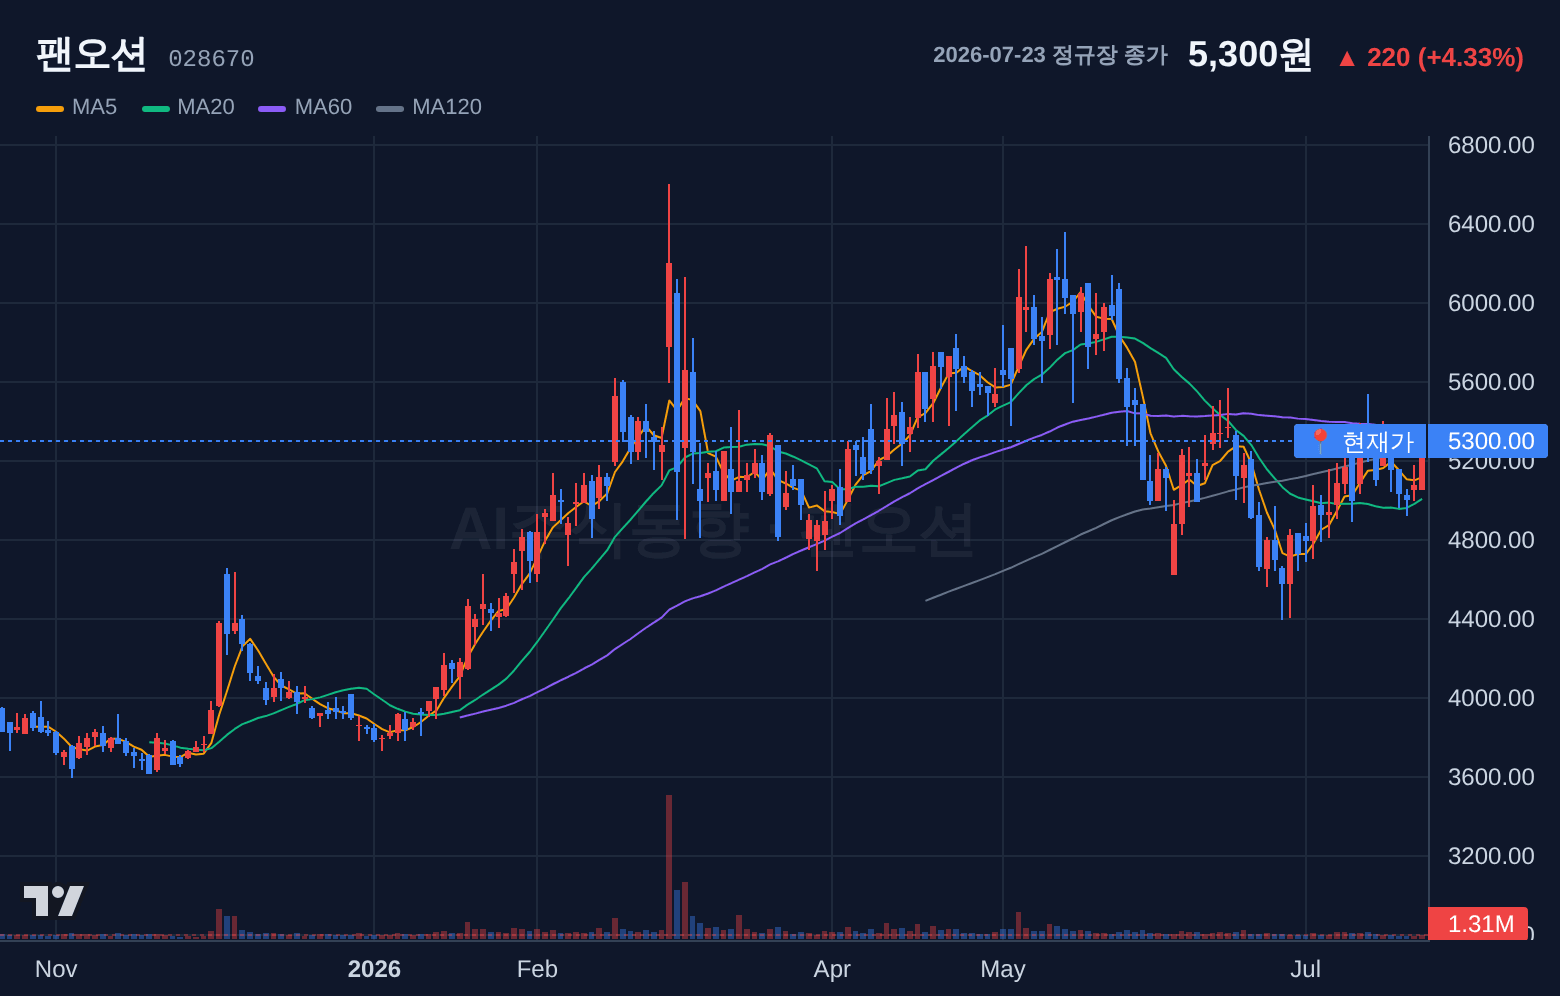
Task: Click the stock code 028670
Action: [211, 59]
